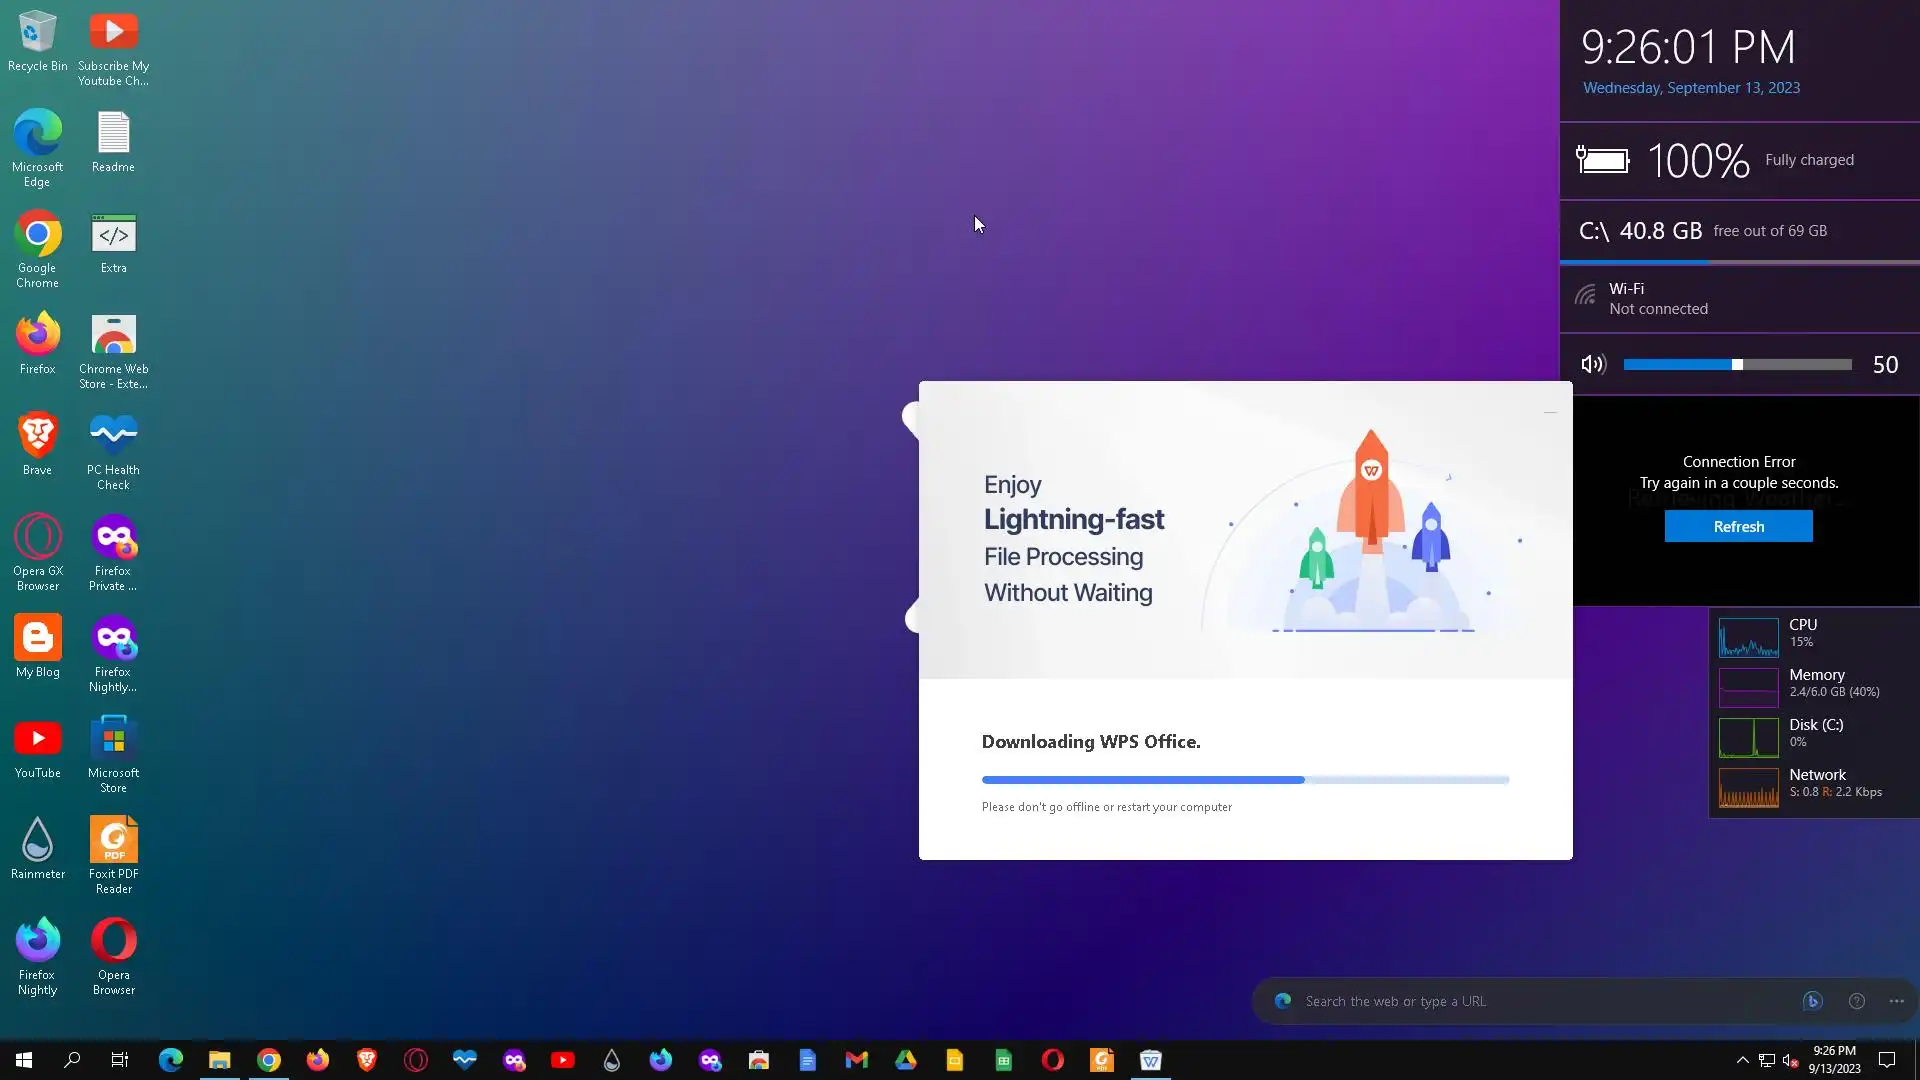Image resolution: width=1920 pixels, height=1080 pixels.
Task: Open the Windows Start menu
Action: [24, 1060]
